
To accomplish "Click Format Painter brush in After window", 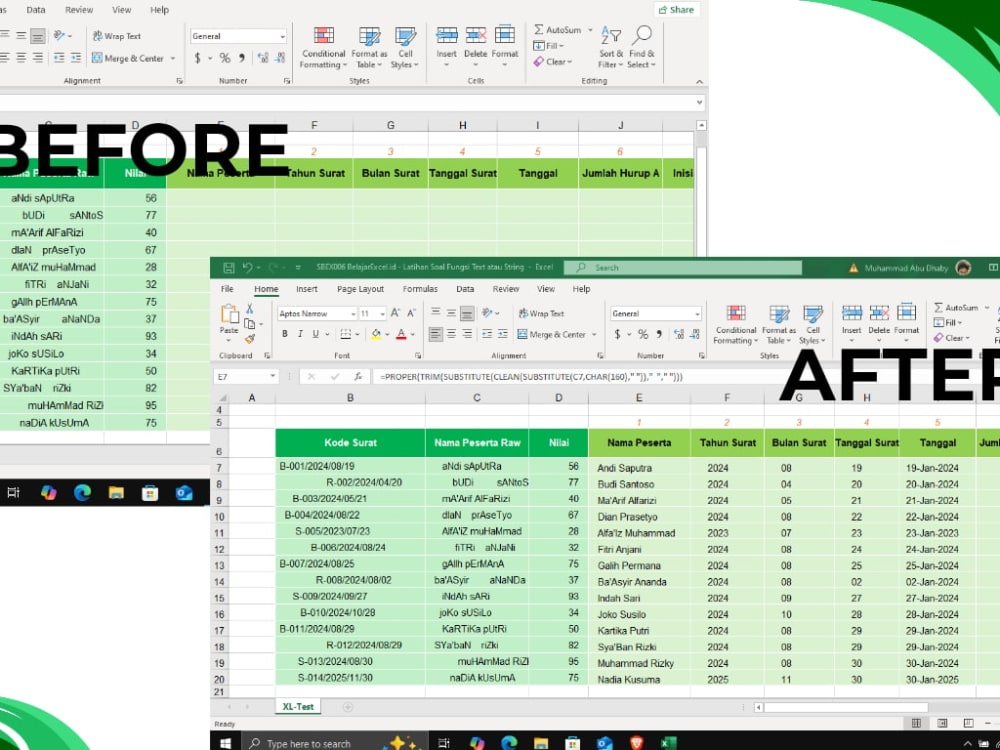I will (x=249, y=339).
